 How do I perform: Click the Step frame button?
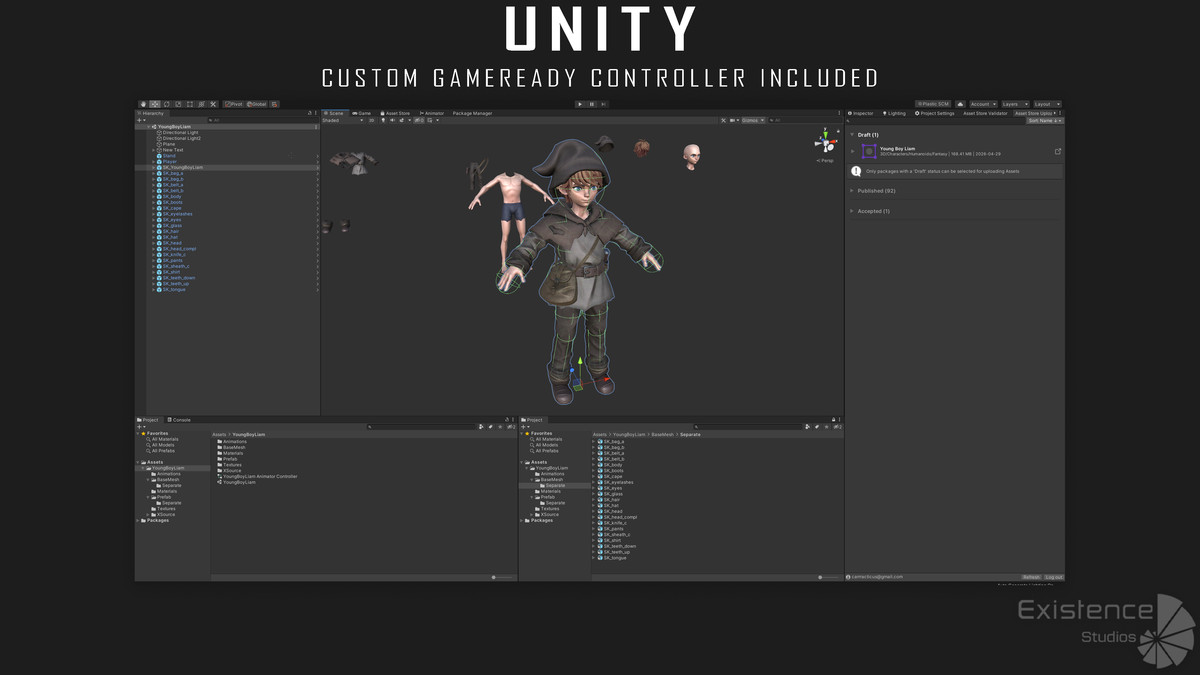[604, 104]
